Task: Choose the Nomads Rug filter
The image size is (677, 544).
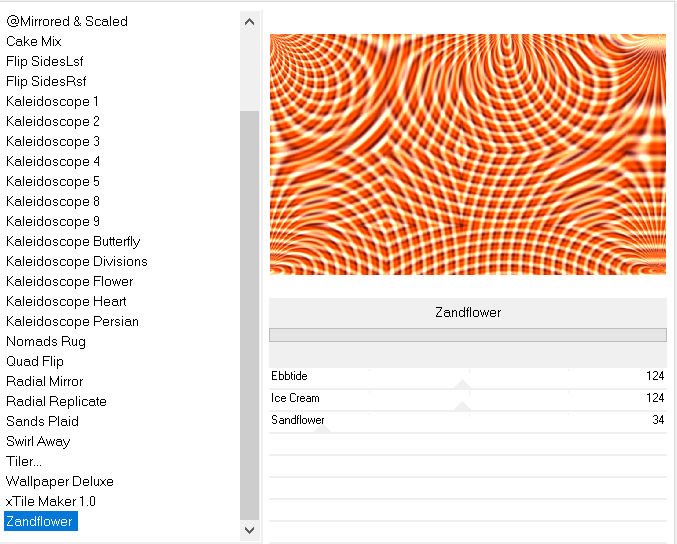Action: pyautogui.click(x=46, y=341)
